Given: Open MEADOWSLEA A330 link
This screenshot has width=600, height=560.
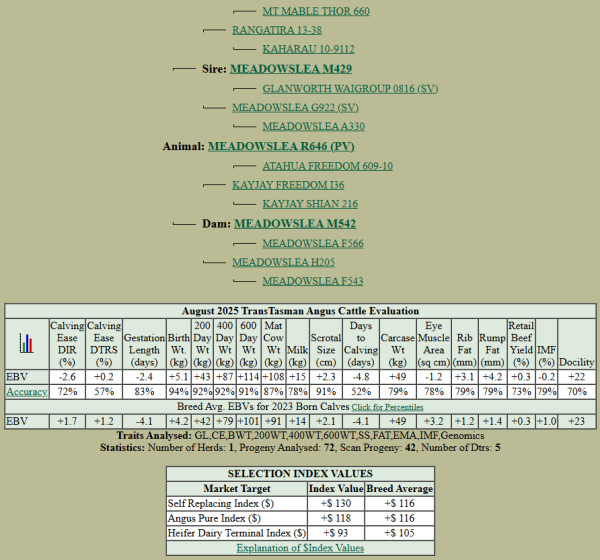Looking at the screenshot, I should coord(314,126).
